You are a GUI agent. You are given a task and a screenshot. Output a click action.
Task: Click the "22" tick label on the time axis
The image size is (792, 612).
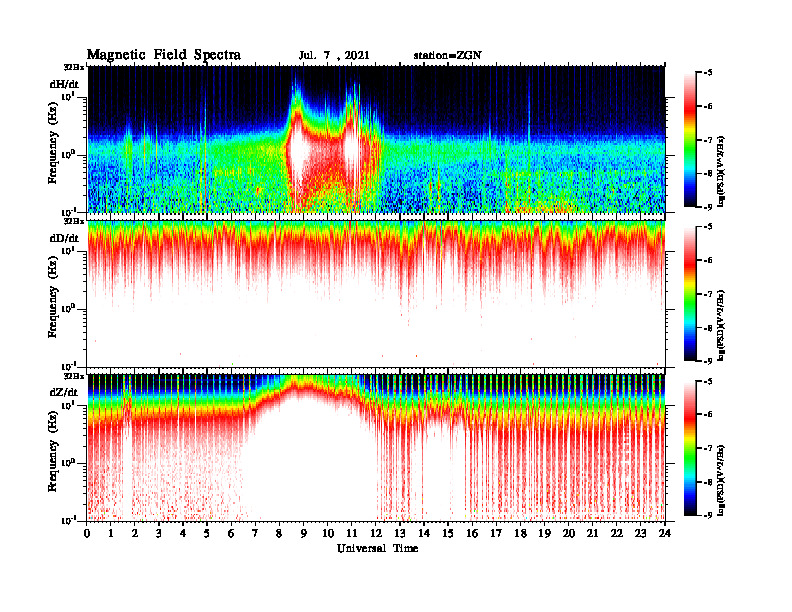[617, 533]
